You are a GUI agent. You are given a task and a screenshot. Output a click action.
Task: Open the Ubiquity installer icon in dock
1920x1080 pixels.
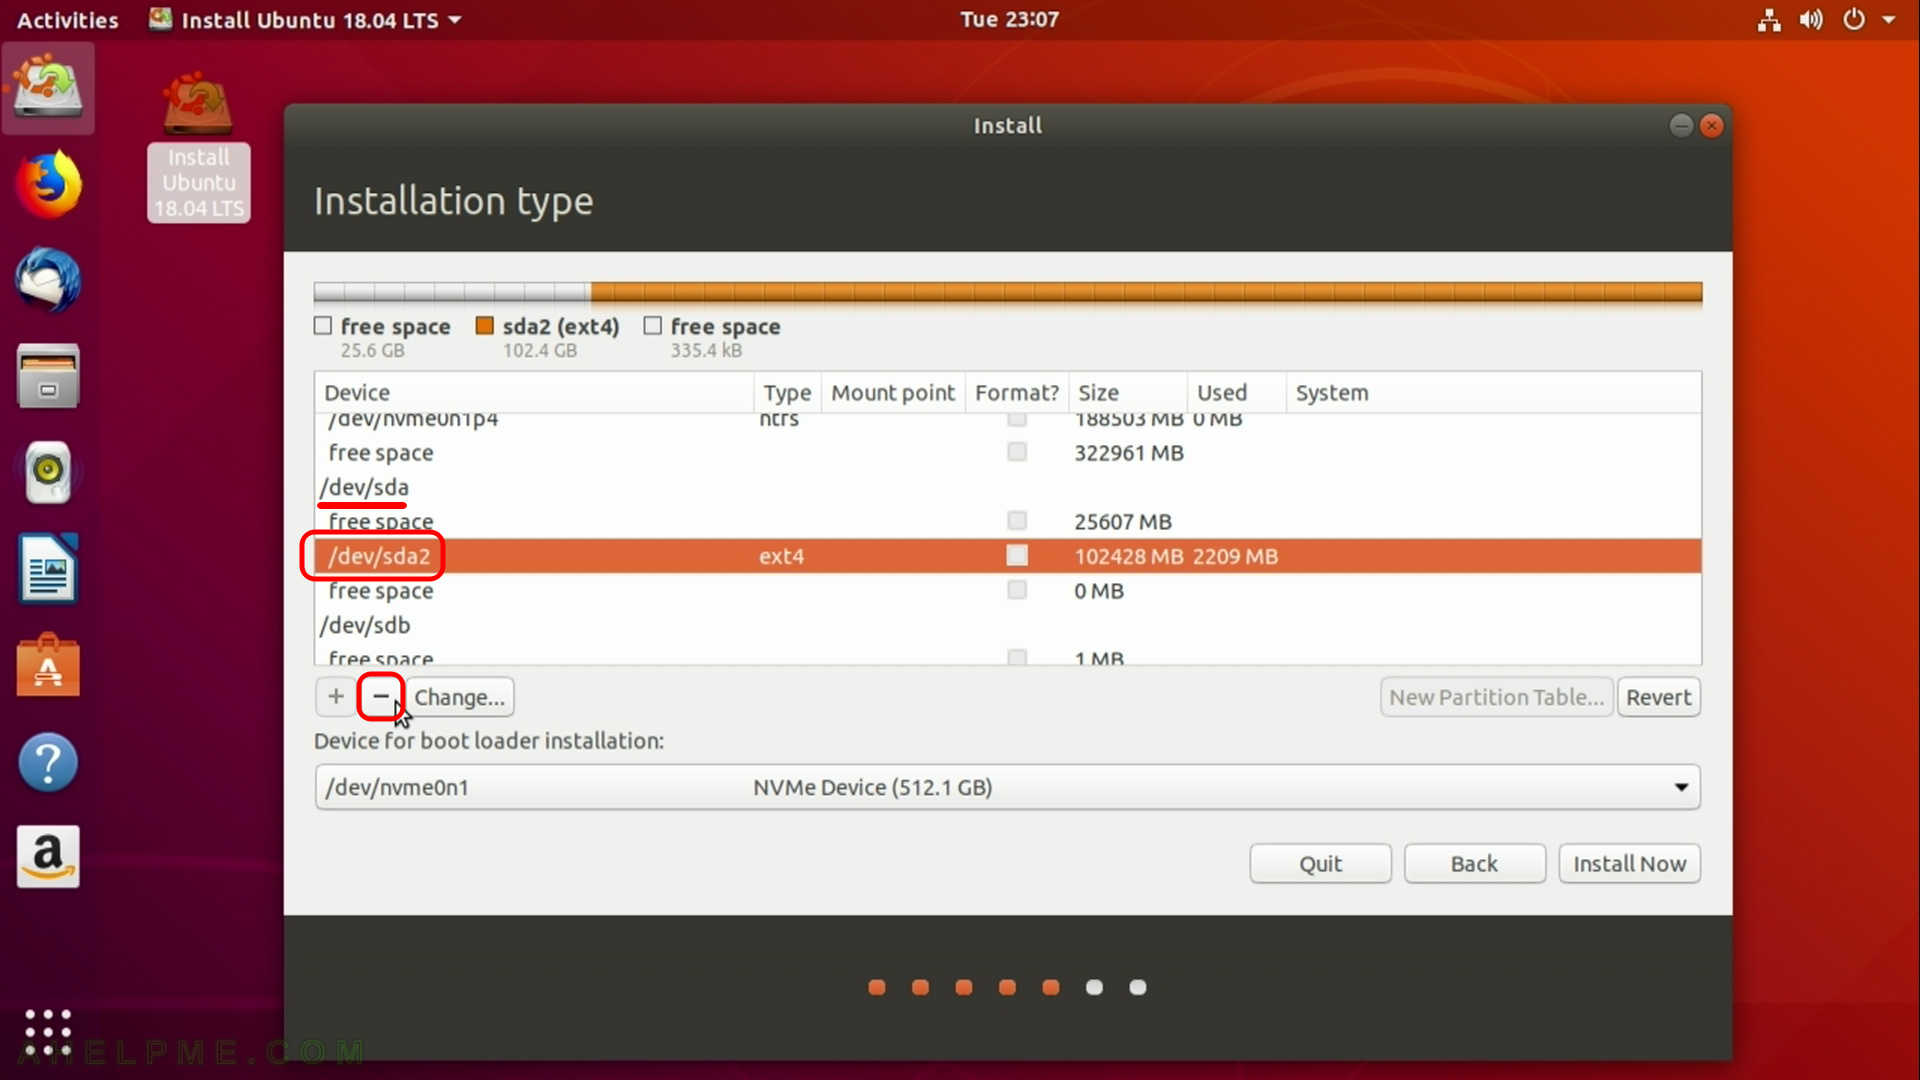pyautogui.click(x=48, y=88)
